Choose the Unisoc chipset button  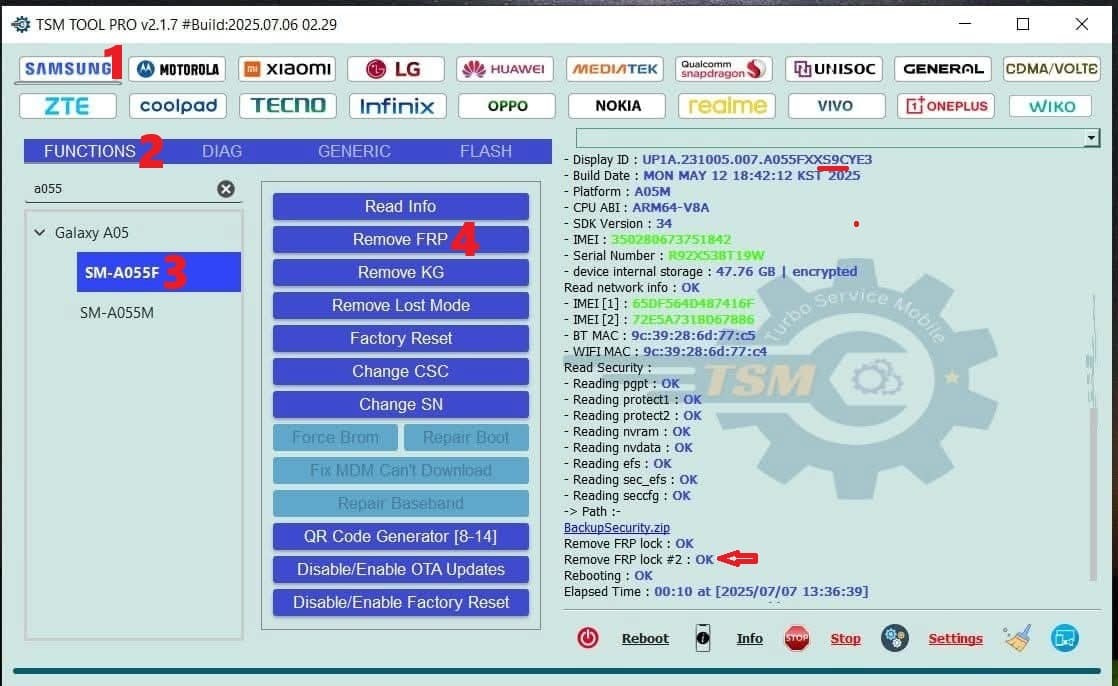tap(834, 69)
